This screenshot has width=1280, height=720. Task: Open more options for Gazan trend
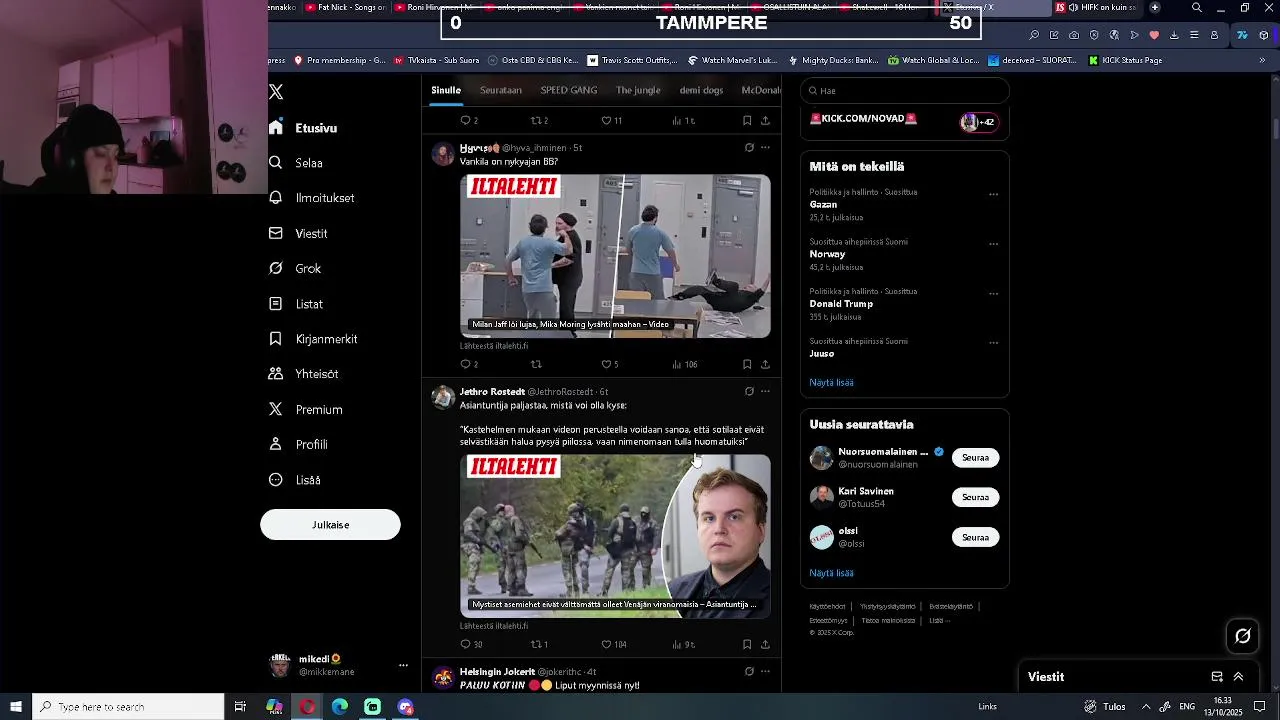click(993, 194)
